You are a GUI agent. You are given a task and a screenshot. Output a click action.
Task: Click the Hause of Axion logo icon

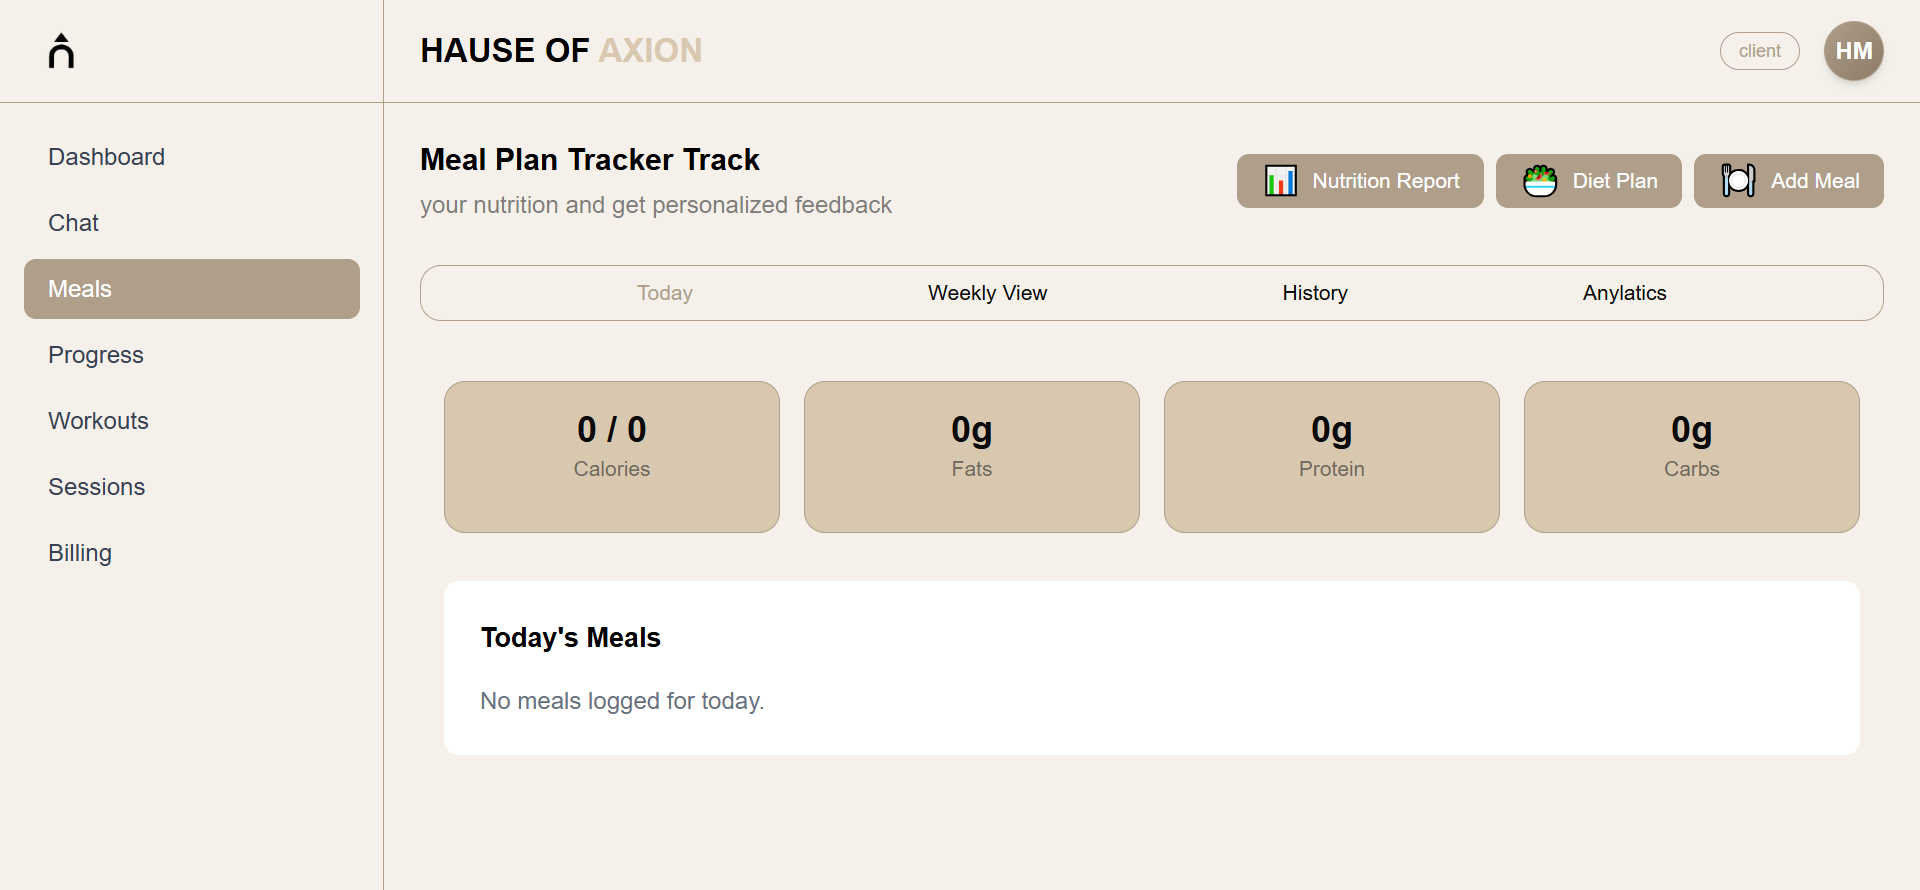tap(61, 51)
